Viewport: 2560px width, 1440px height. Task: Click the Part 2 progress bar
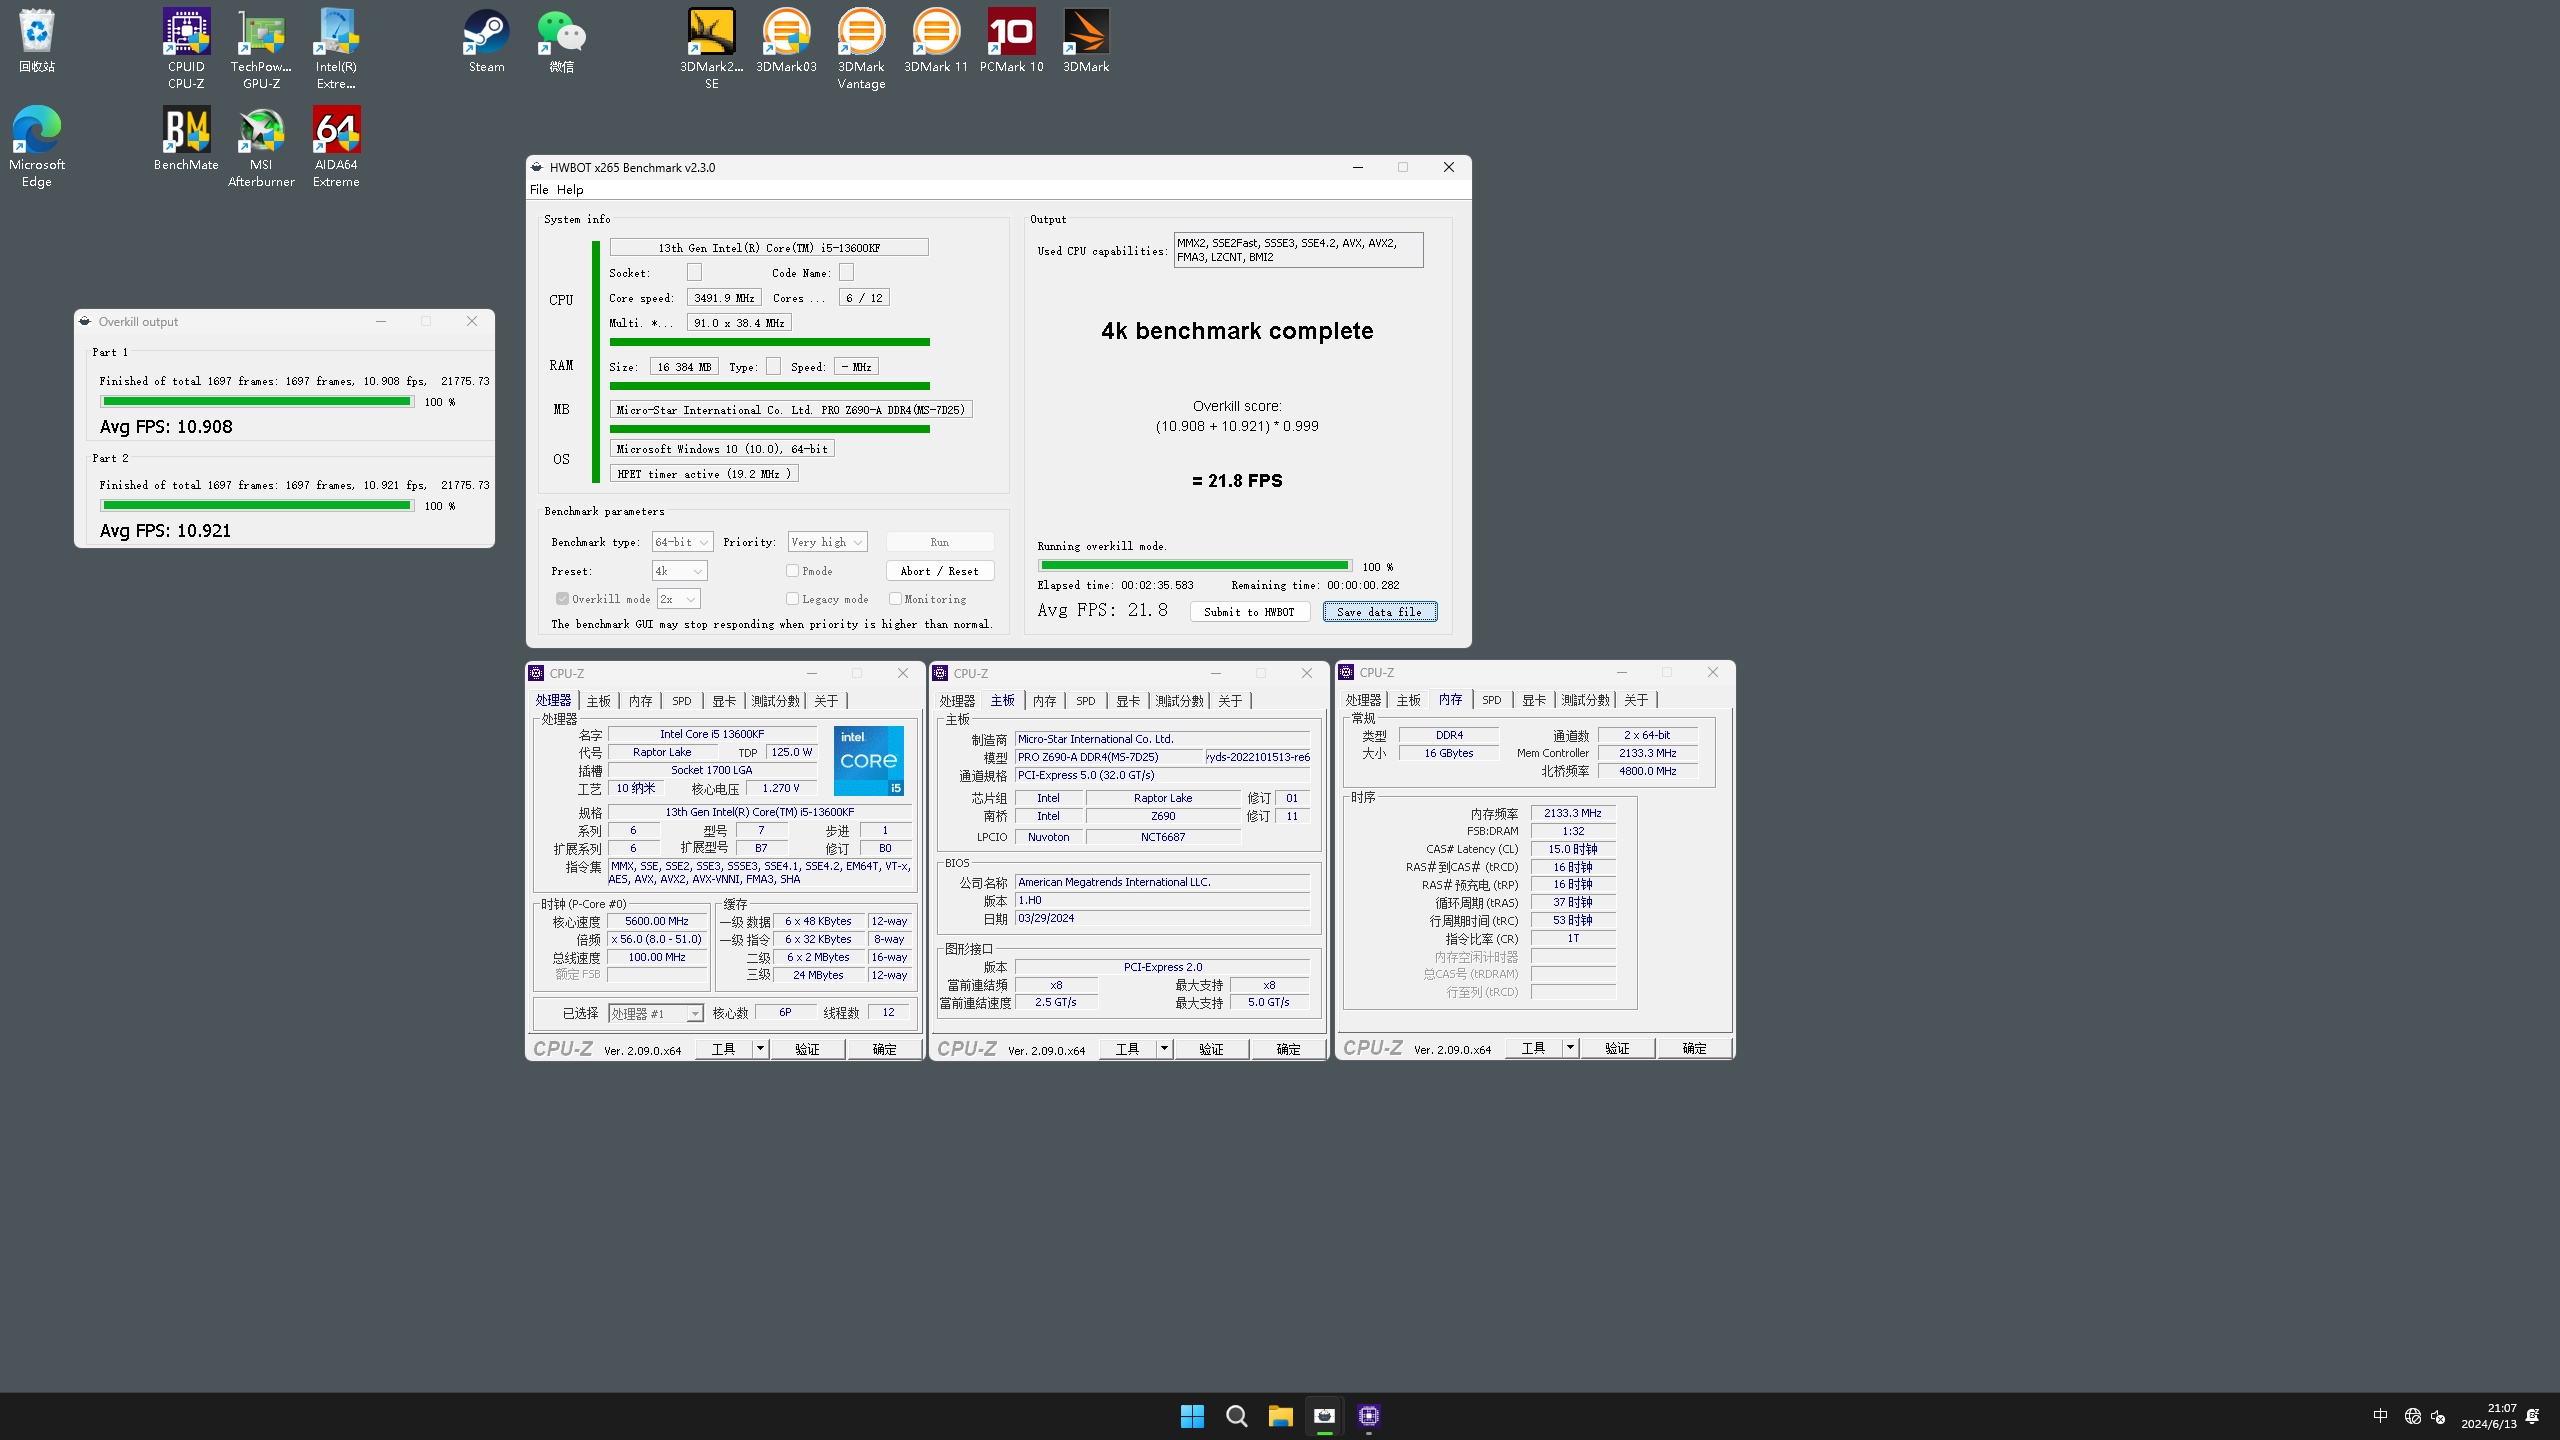(257, 506)
